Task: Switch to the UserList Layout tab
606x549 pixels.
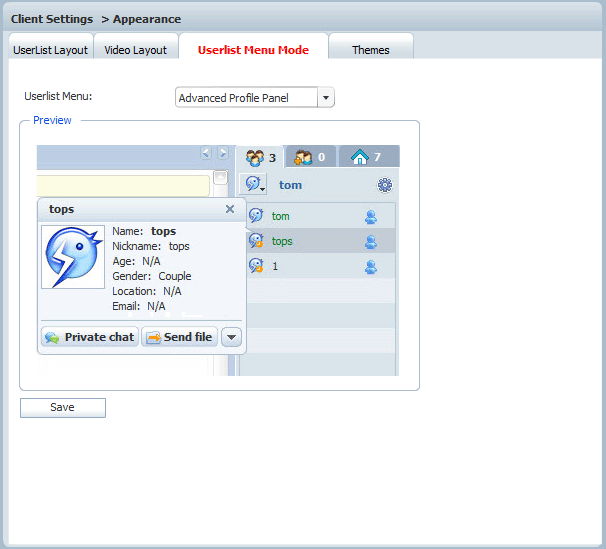Action: (x=51, y=49)
